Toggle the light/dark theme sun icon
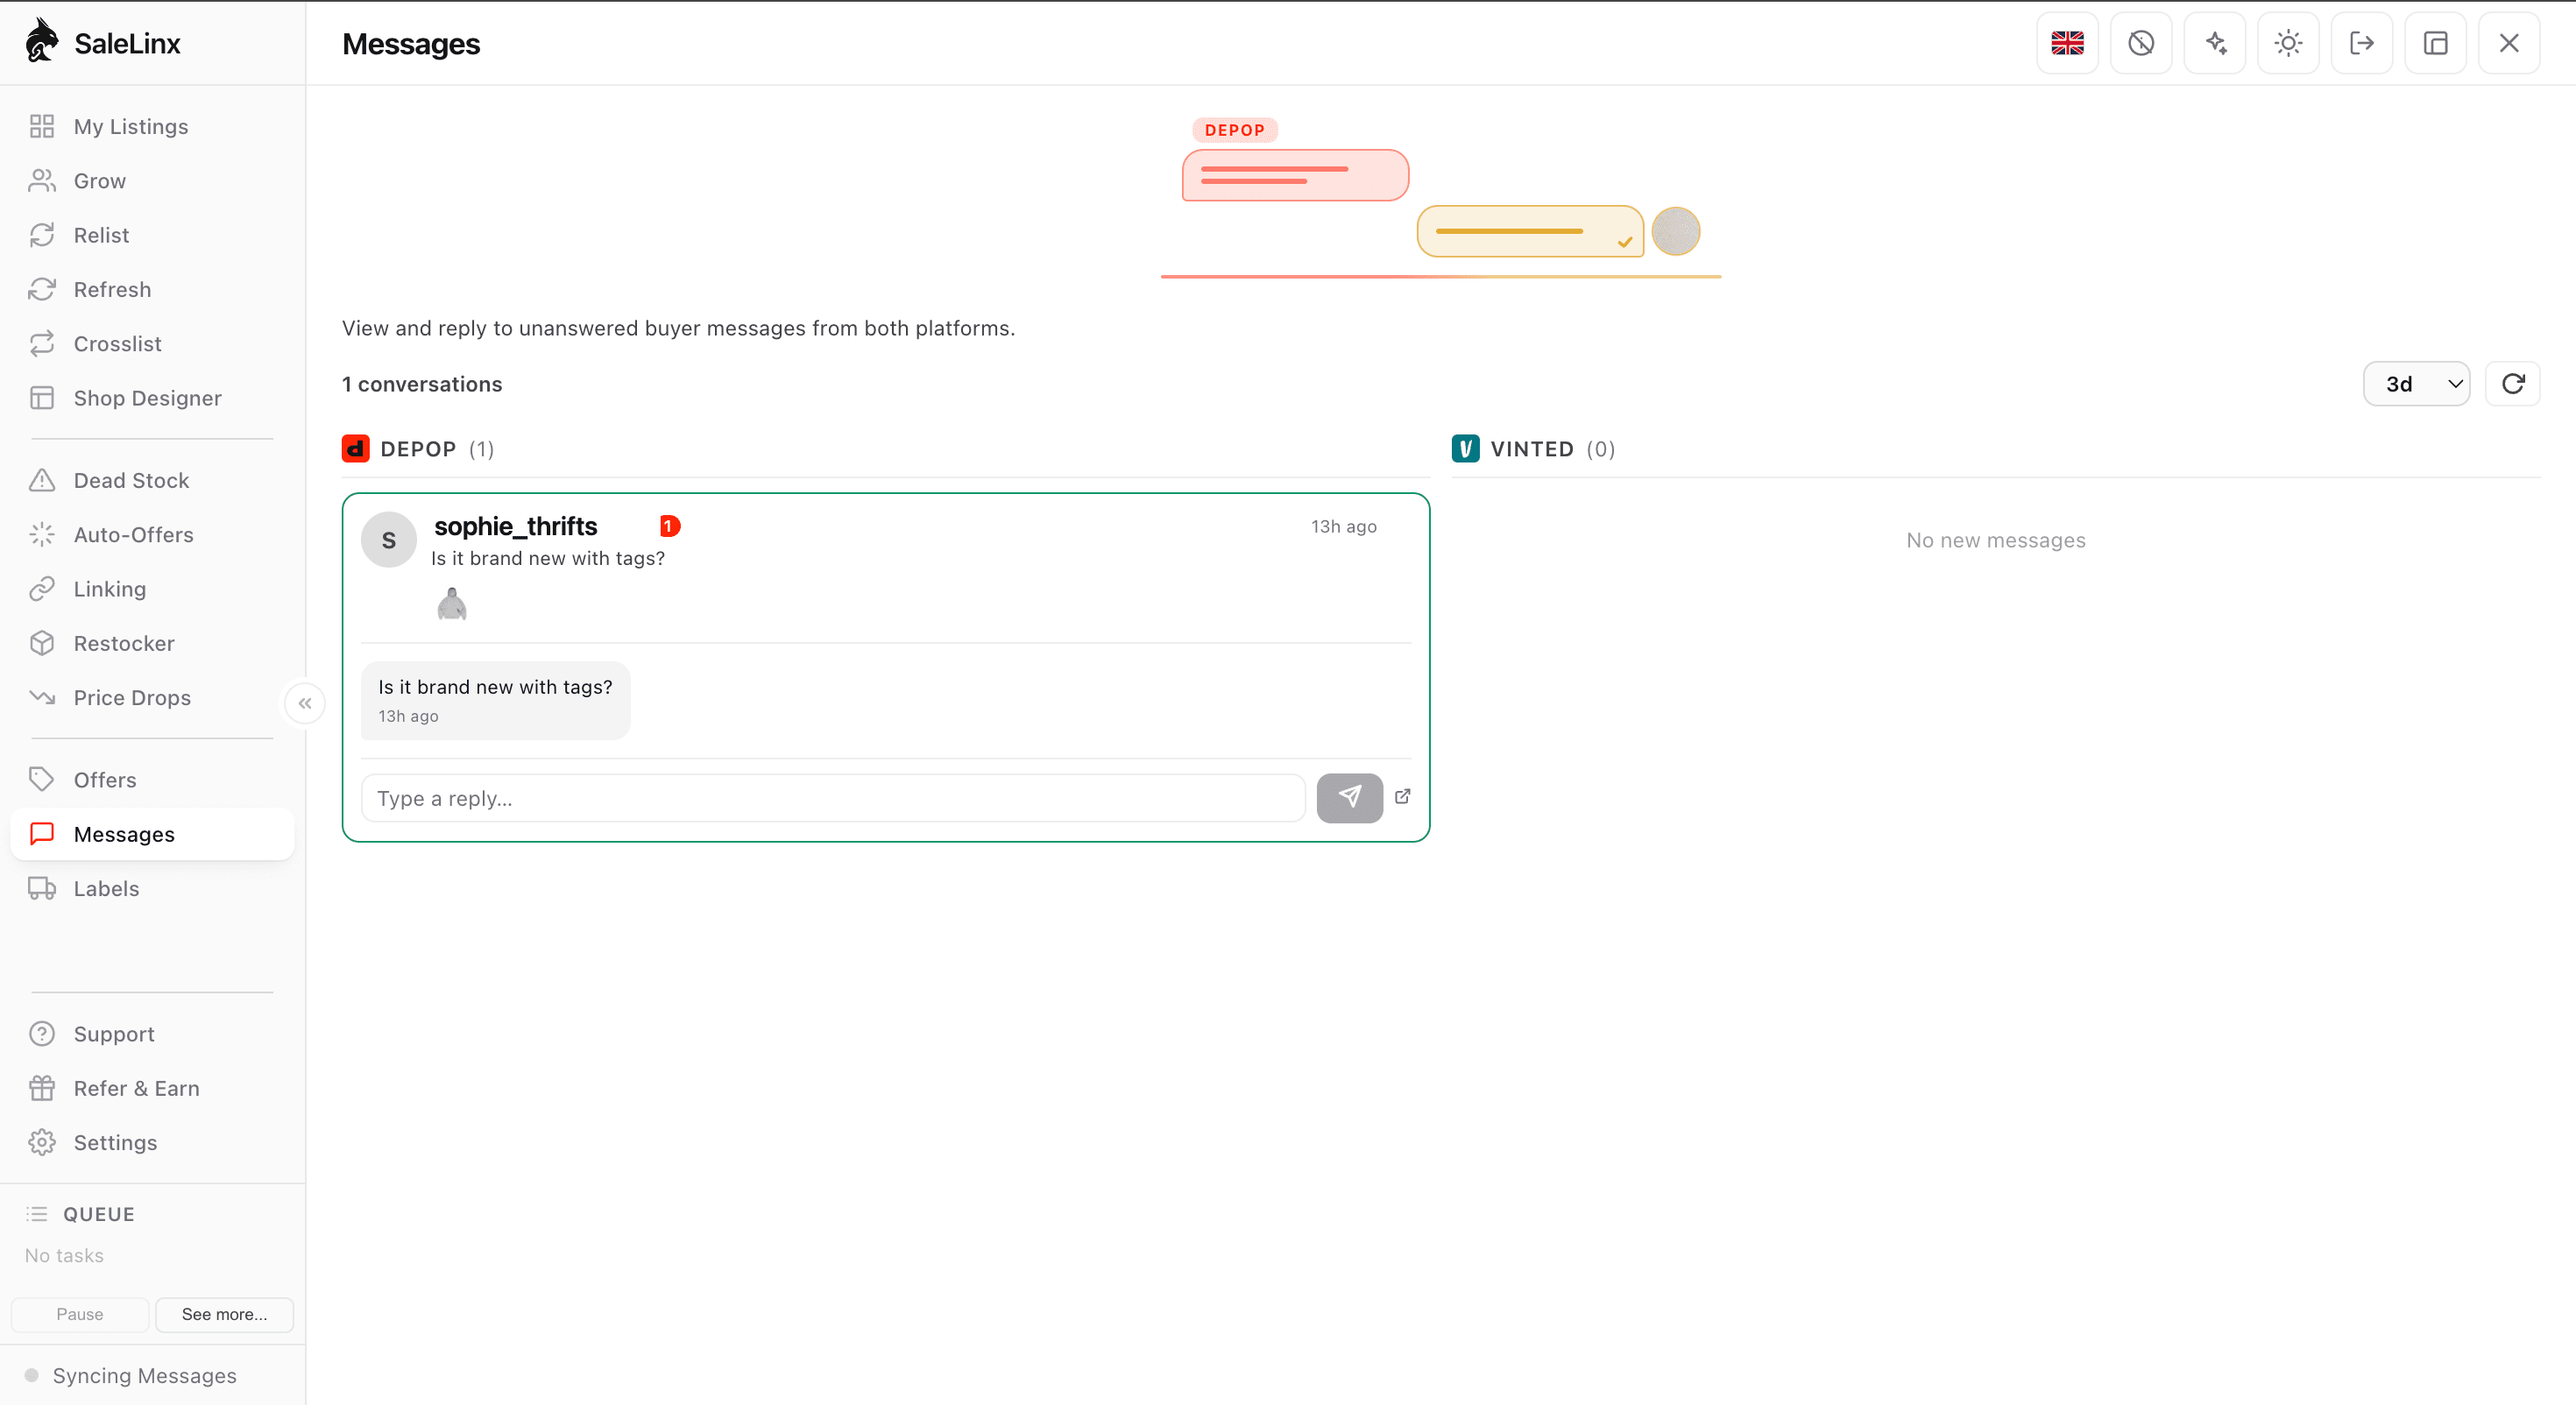This screenshot has width=2576, height=1405. pyautogui.click(x=2288, y=43)
